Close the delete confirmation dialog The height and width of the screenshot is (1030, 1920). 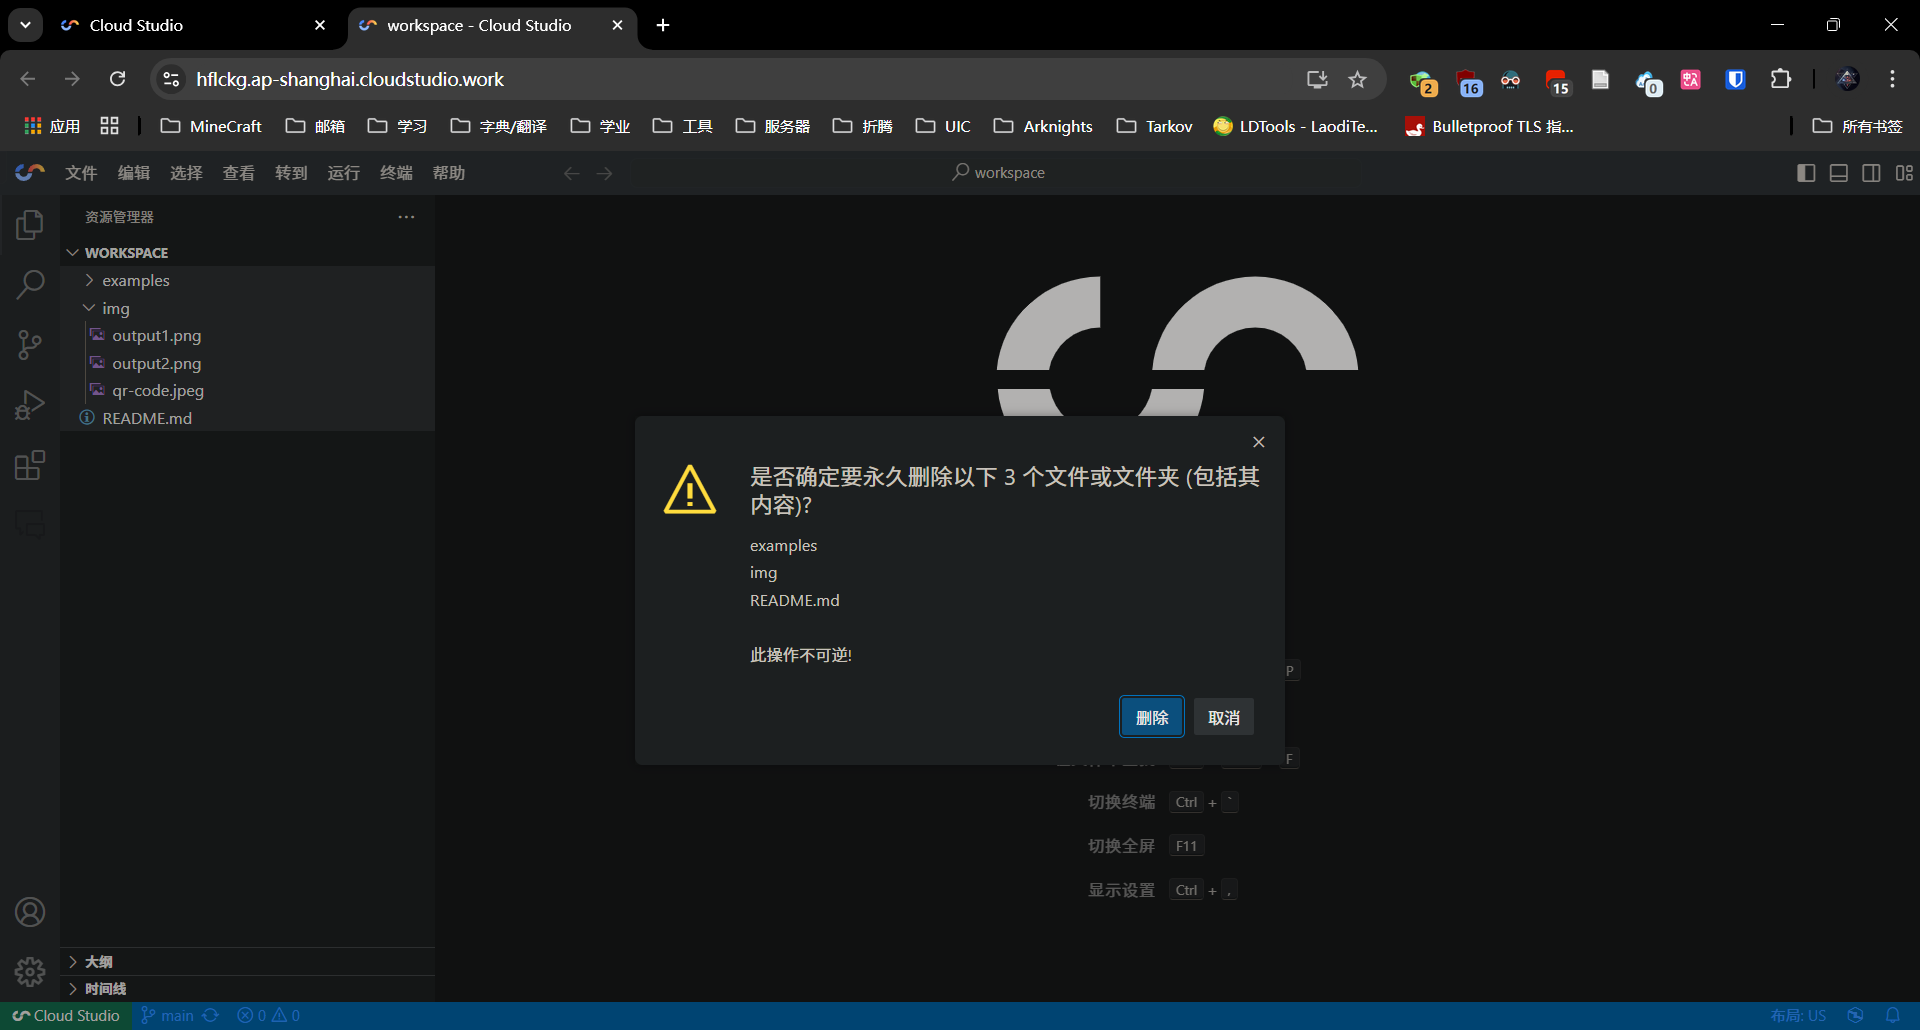[1259, 442]
